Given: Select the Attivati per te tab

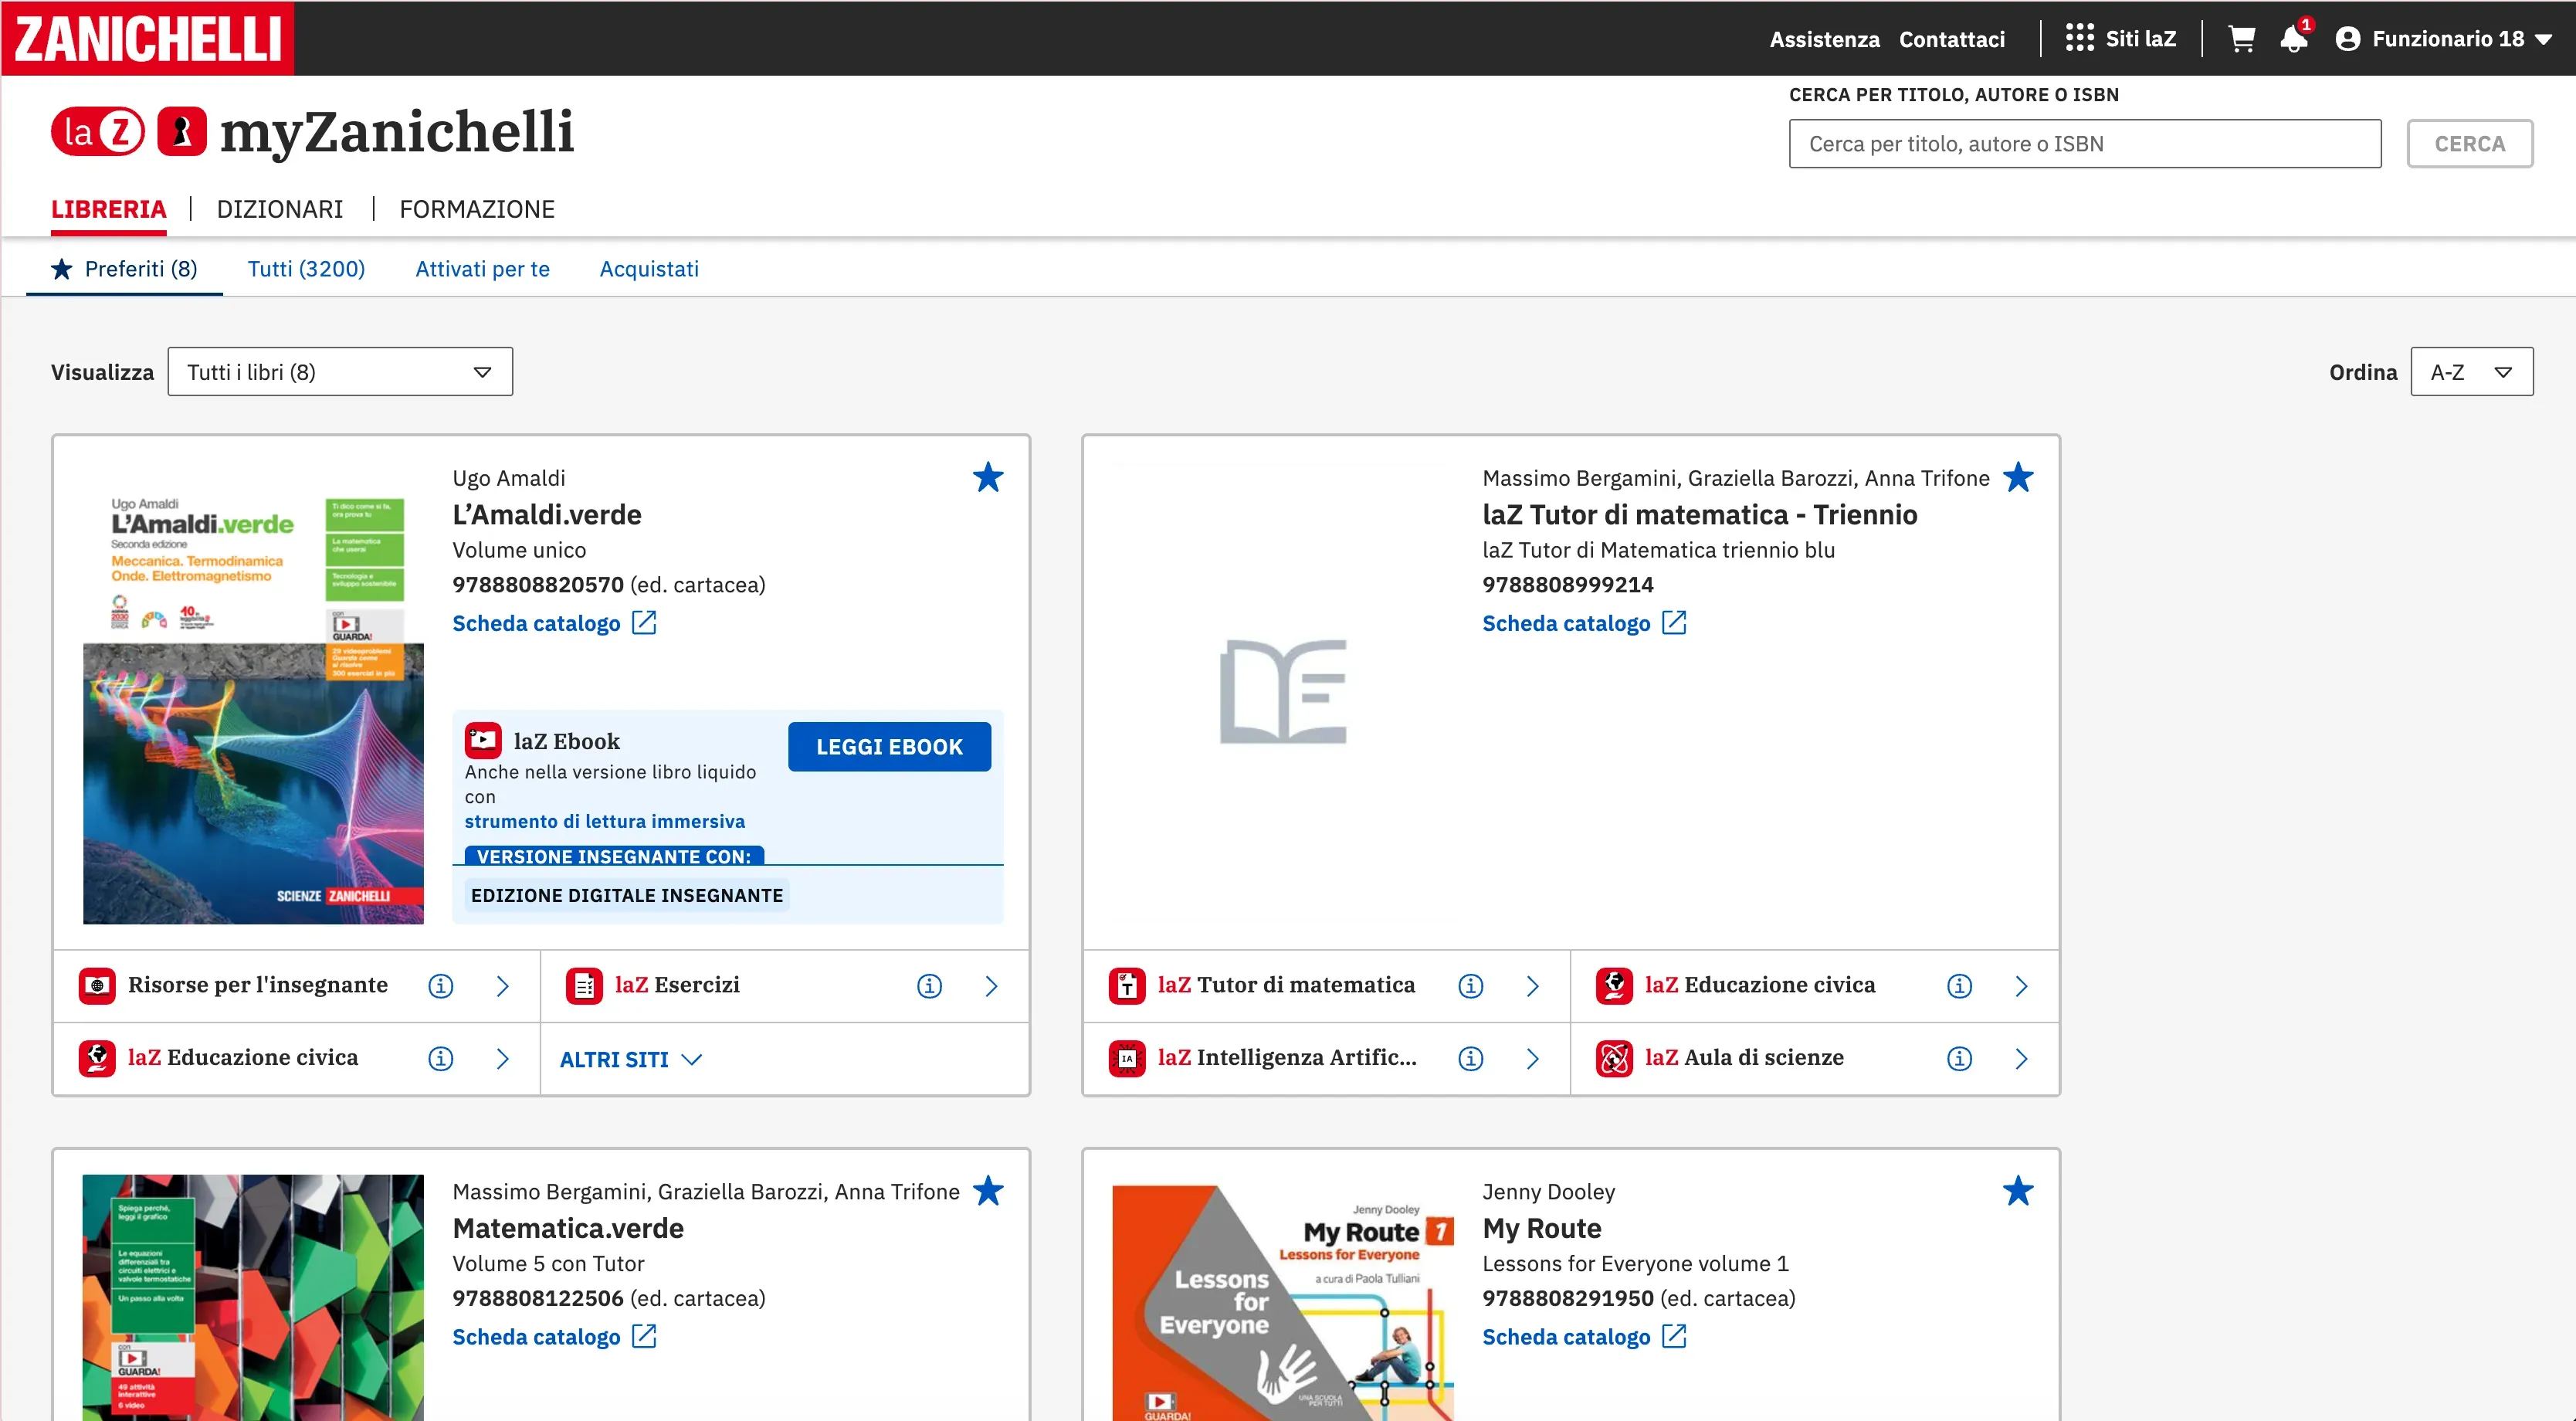Looking at the screenshot, I should coord(482,269).
